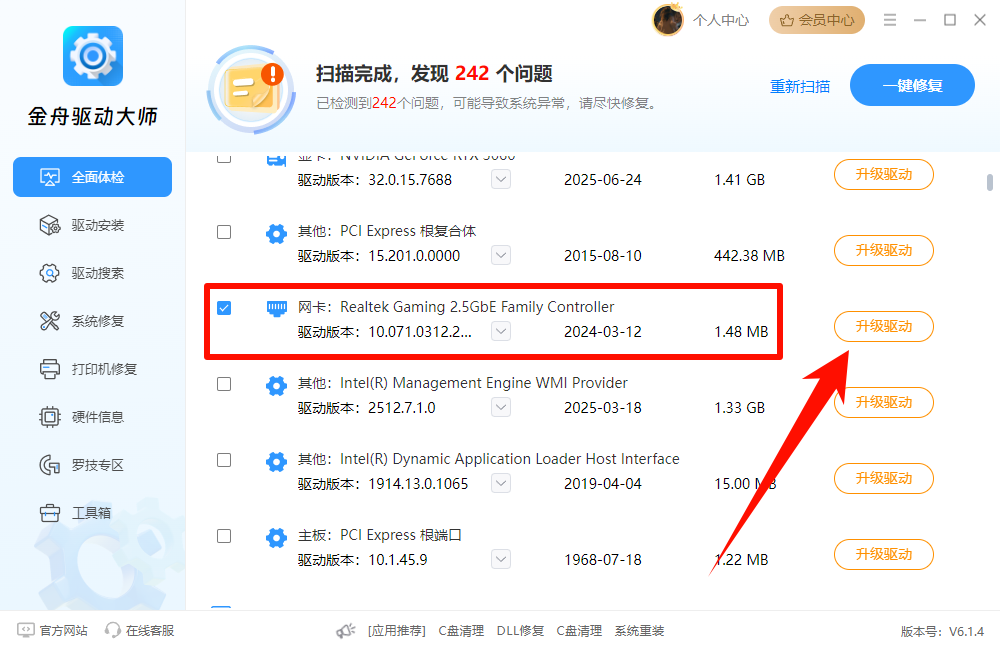Open the 系统重装 recommended app
Viewport: 1000px width, 650px height.
640,631
